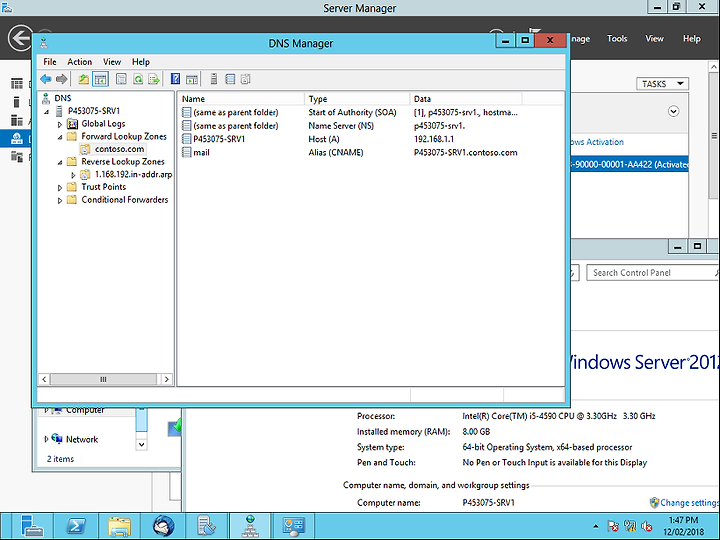Open the TASKS dropdown in Server Manager
The width and height of the screenshot is (720, 540).
pos(662,84)
